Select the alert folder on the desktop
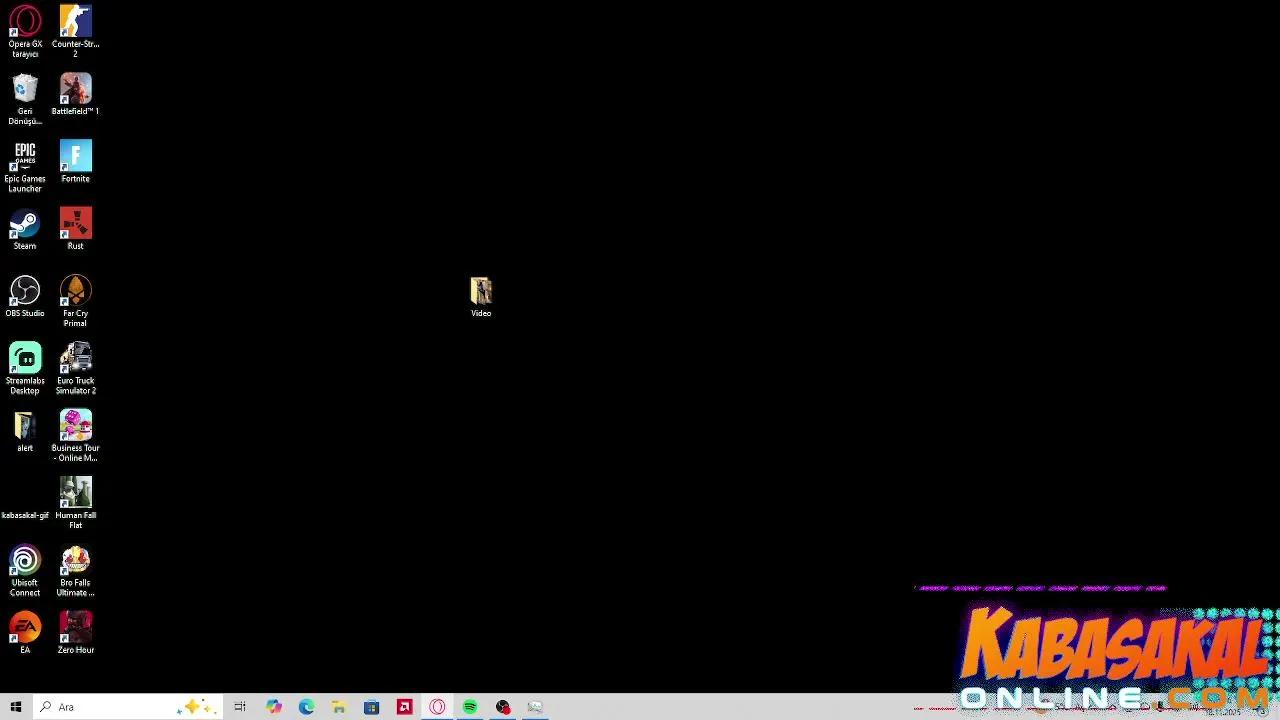The height and width of the screenshot is (720, 1280). pos(25,431)
